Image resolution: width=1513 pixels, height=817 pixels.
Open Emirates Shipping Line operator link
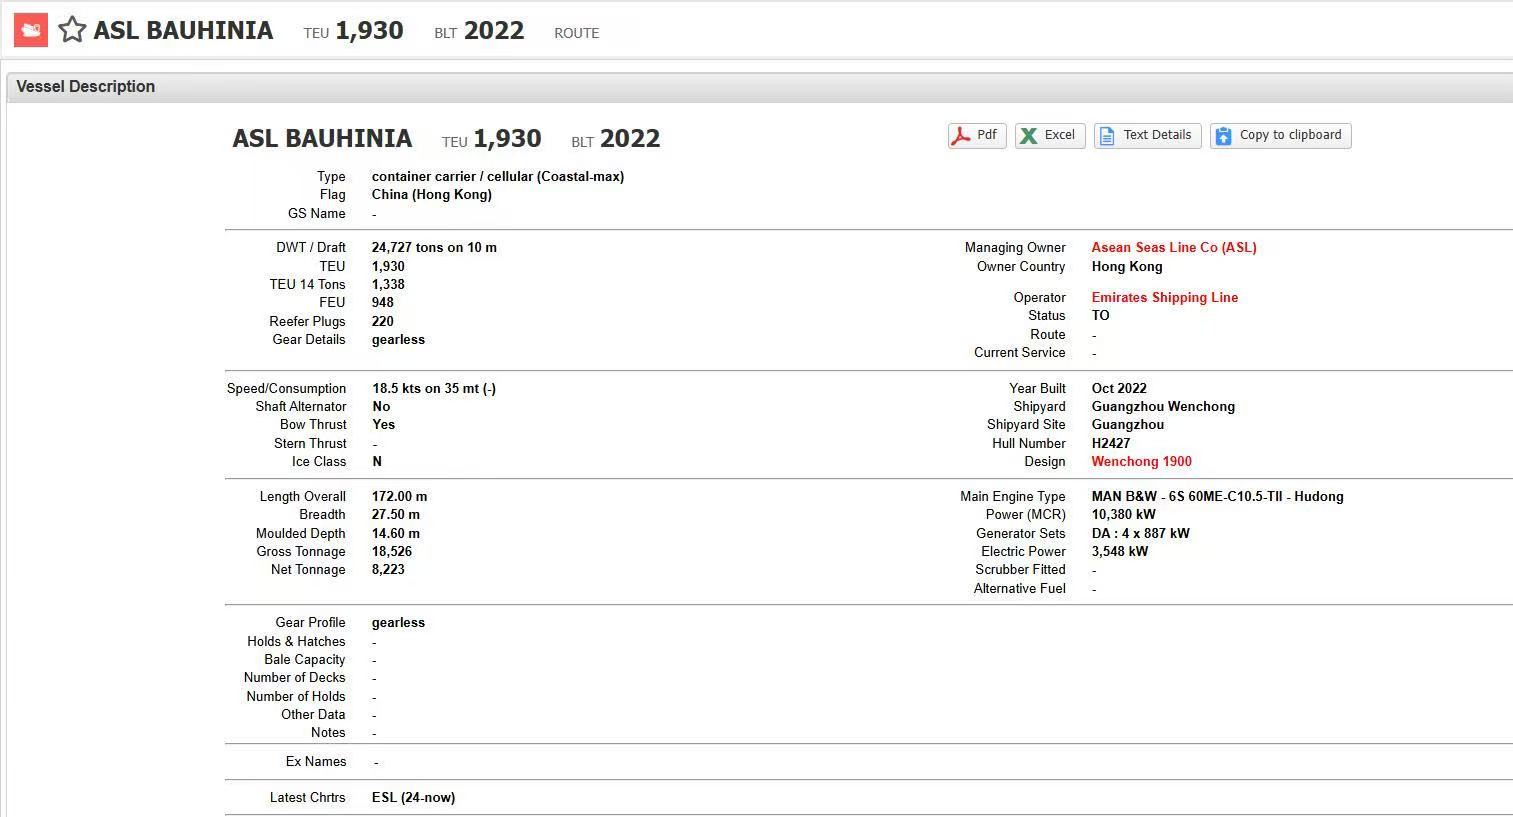coord(1165,298)
